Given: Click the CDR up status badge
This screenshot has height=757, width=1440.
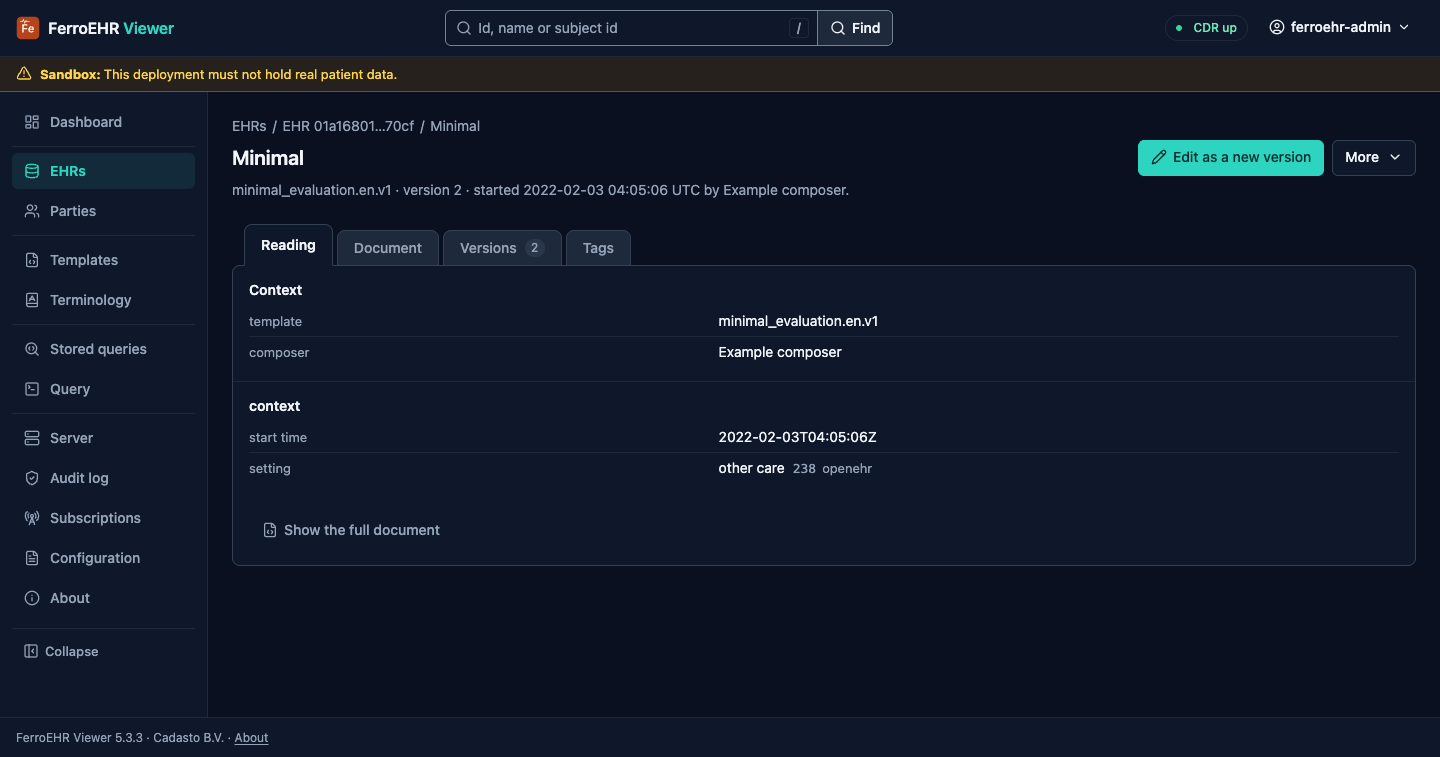Looking at the screenshot, I should coord(1206,28).
